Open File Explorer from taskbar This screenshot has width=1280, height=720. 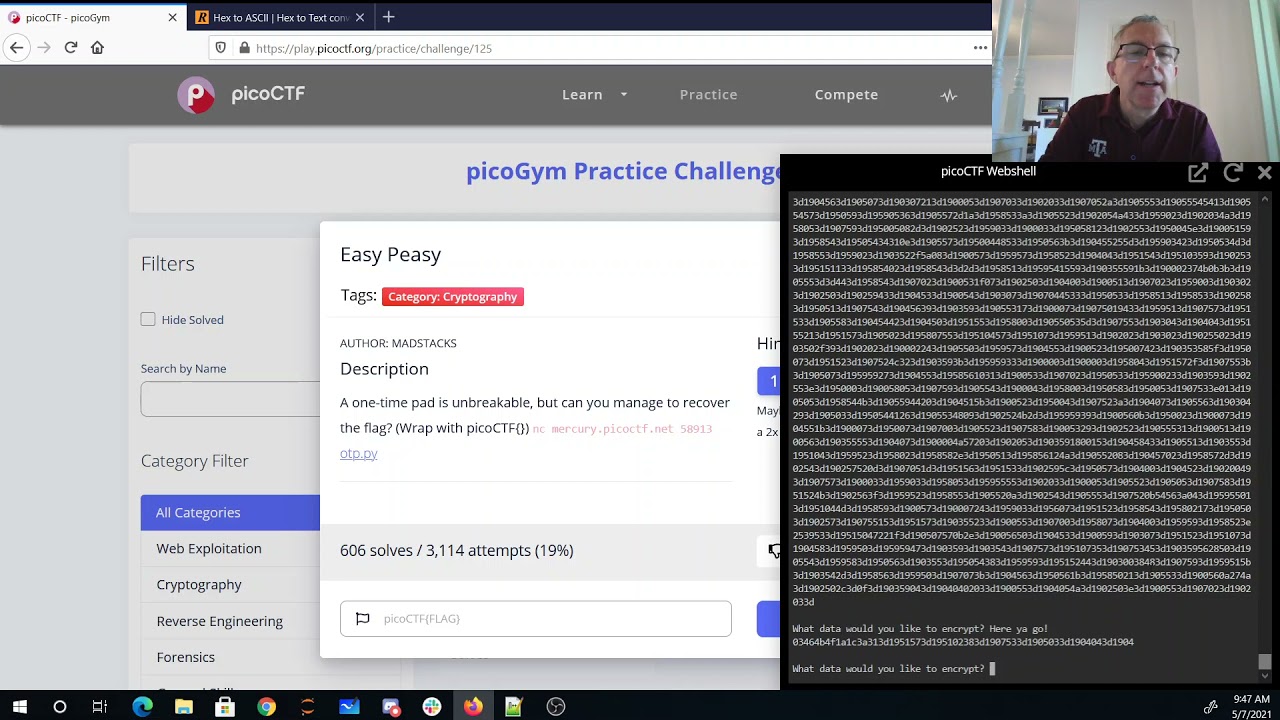183,707
